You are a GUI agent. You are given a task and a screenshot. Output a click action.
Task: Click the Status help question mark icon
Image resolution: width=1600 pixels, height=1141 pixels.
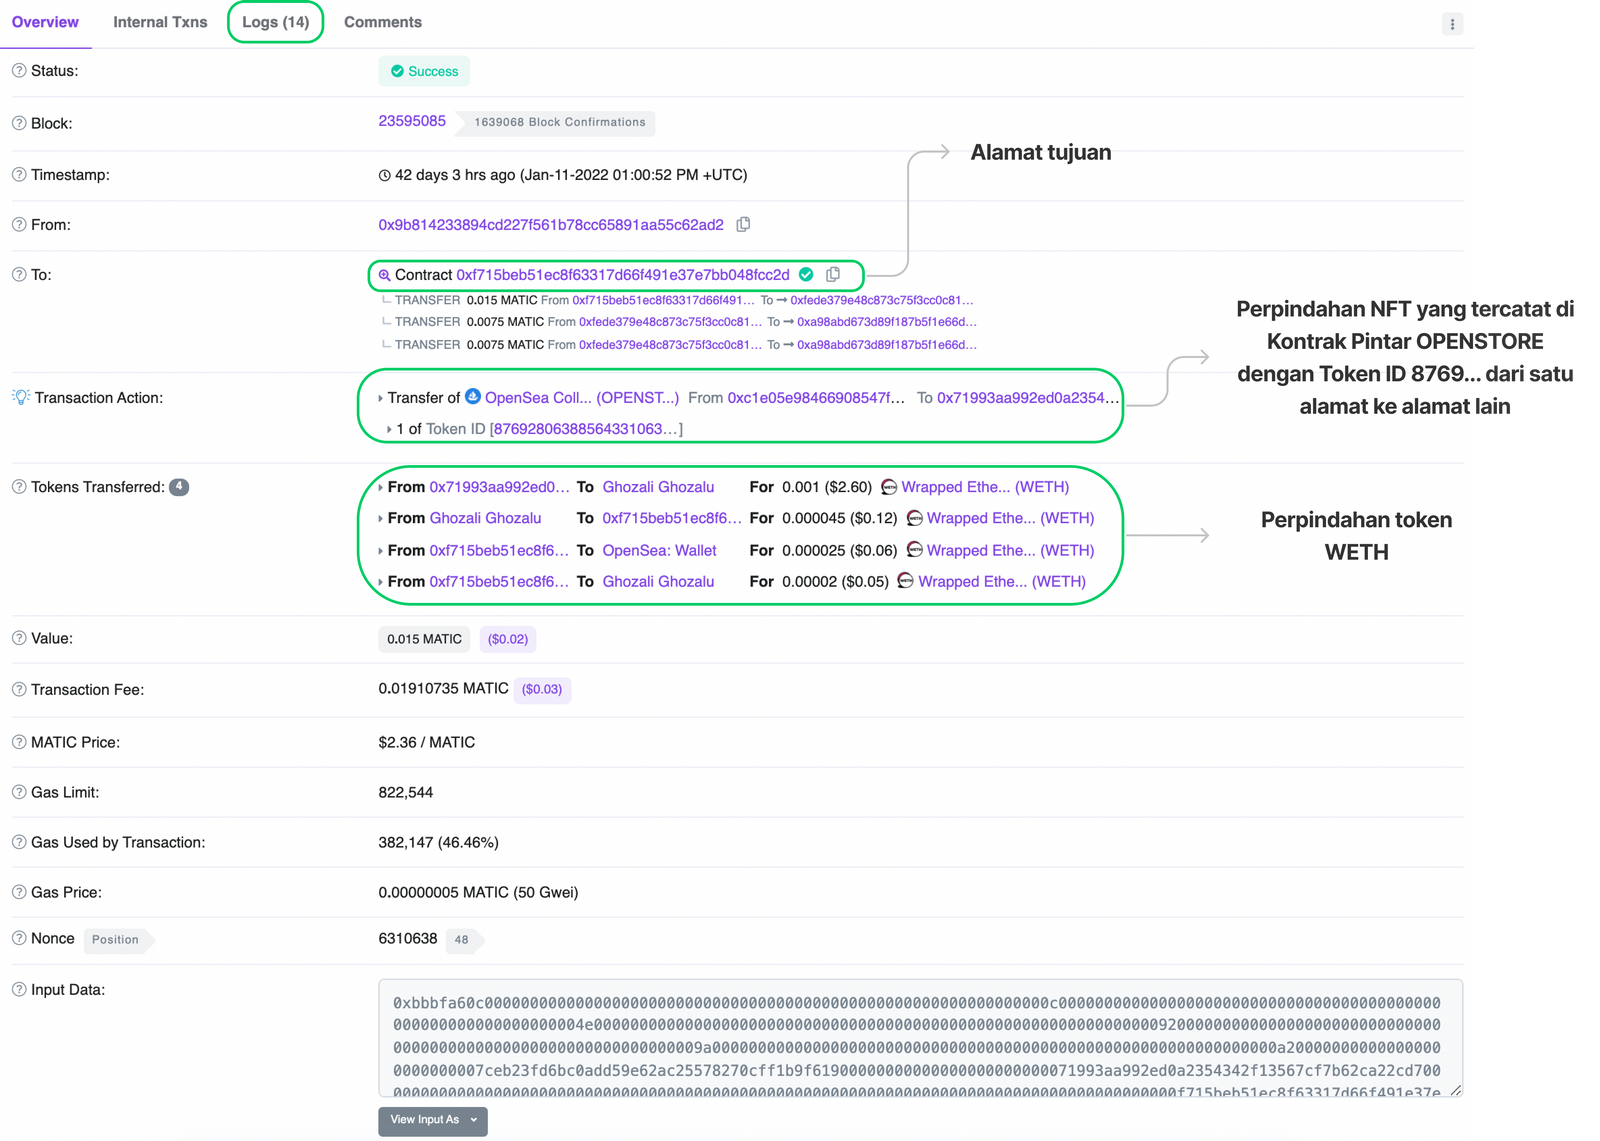pos(19,71)
